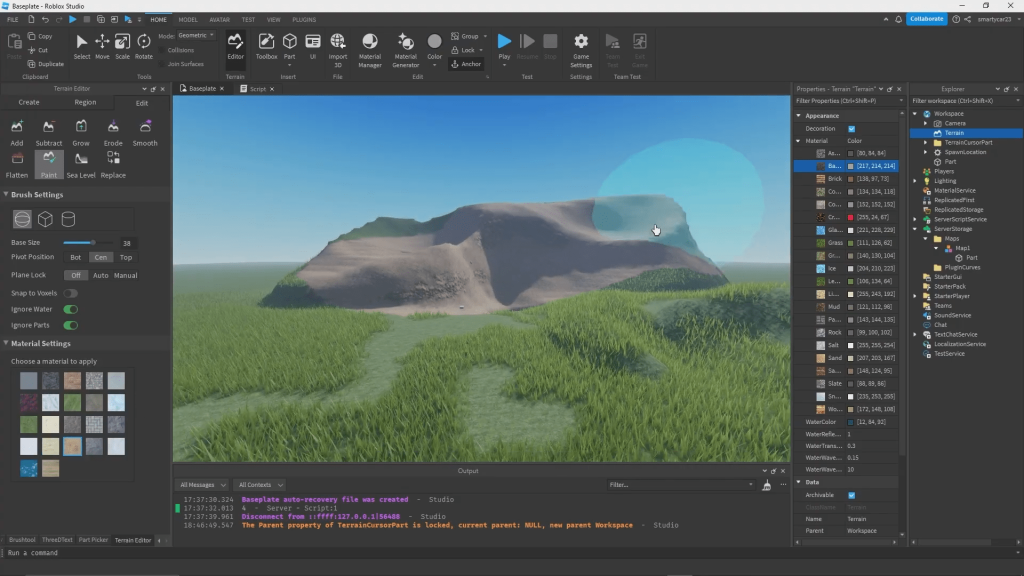Open the Material Generator
1024x576 pixels.
pos(406,50)
